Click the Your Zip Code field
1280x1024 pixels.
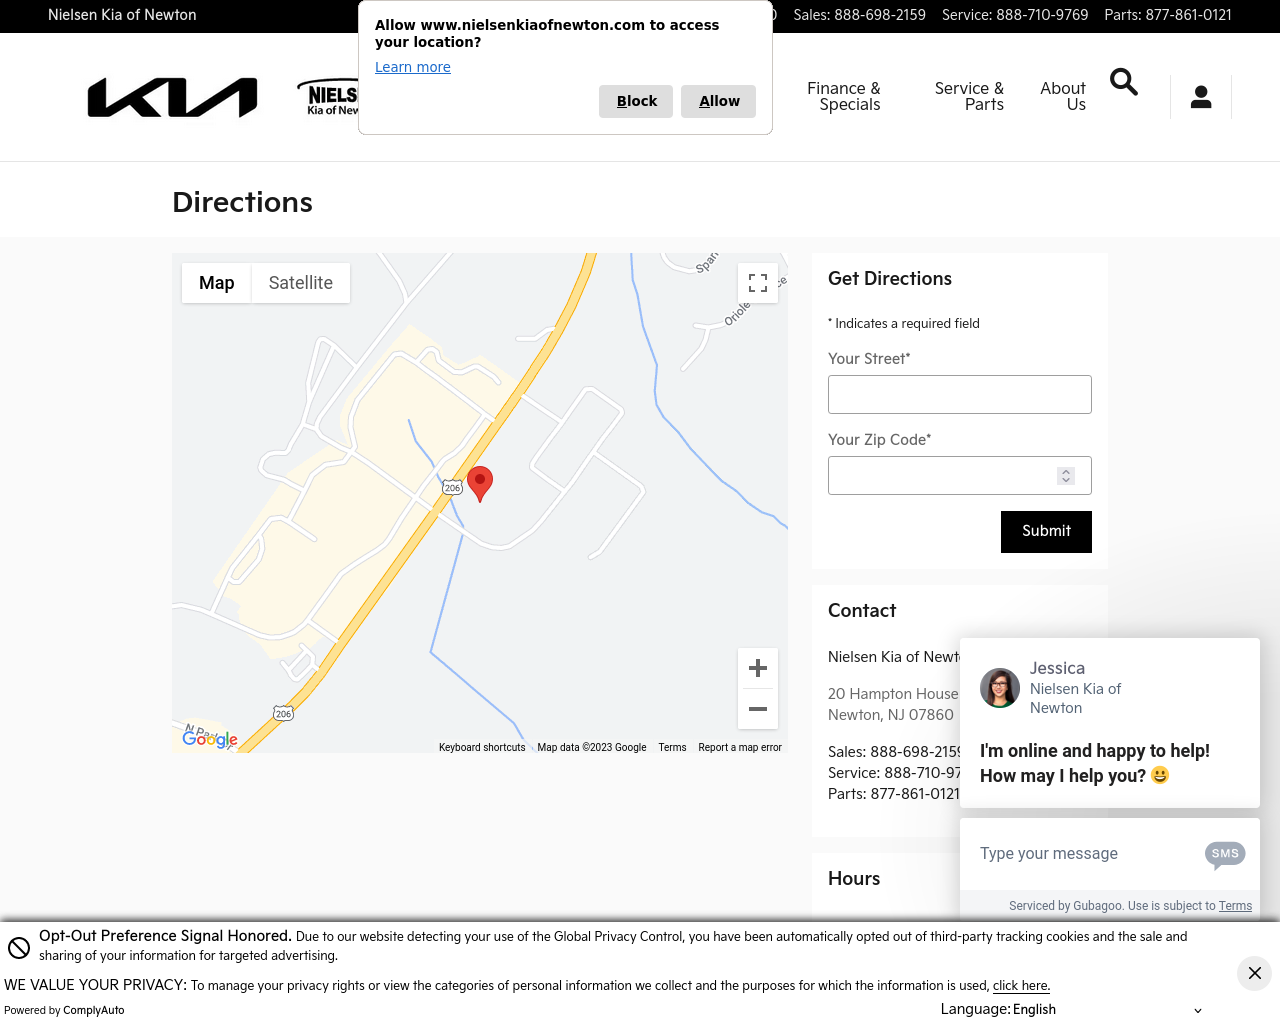[960, 476]
